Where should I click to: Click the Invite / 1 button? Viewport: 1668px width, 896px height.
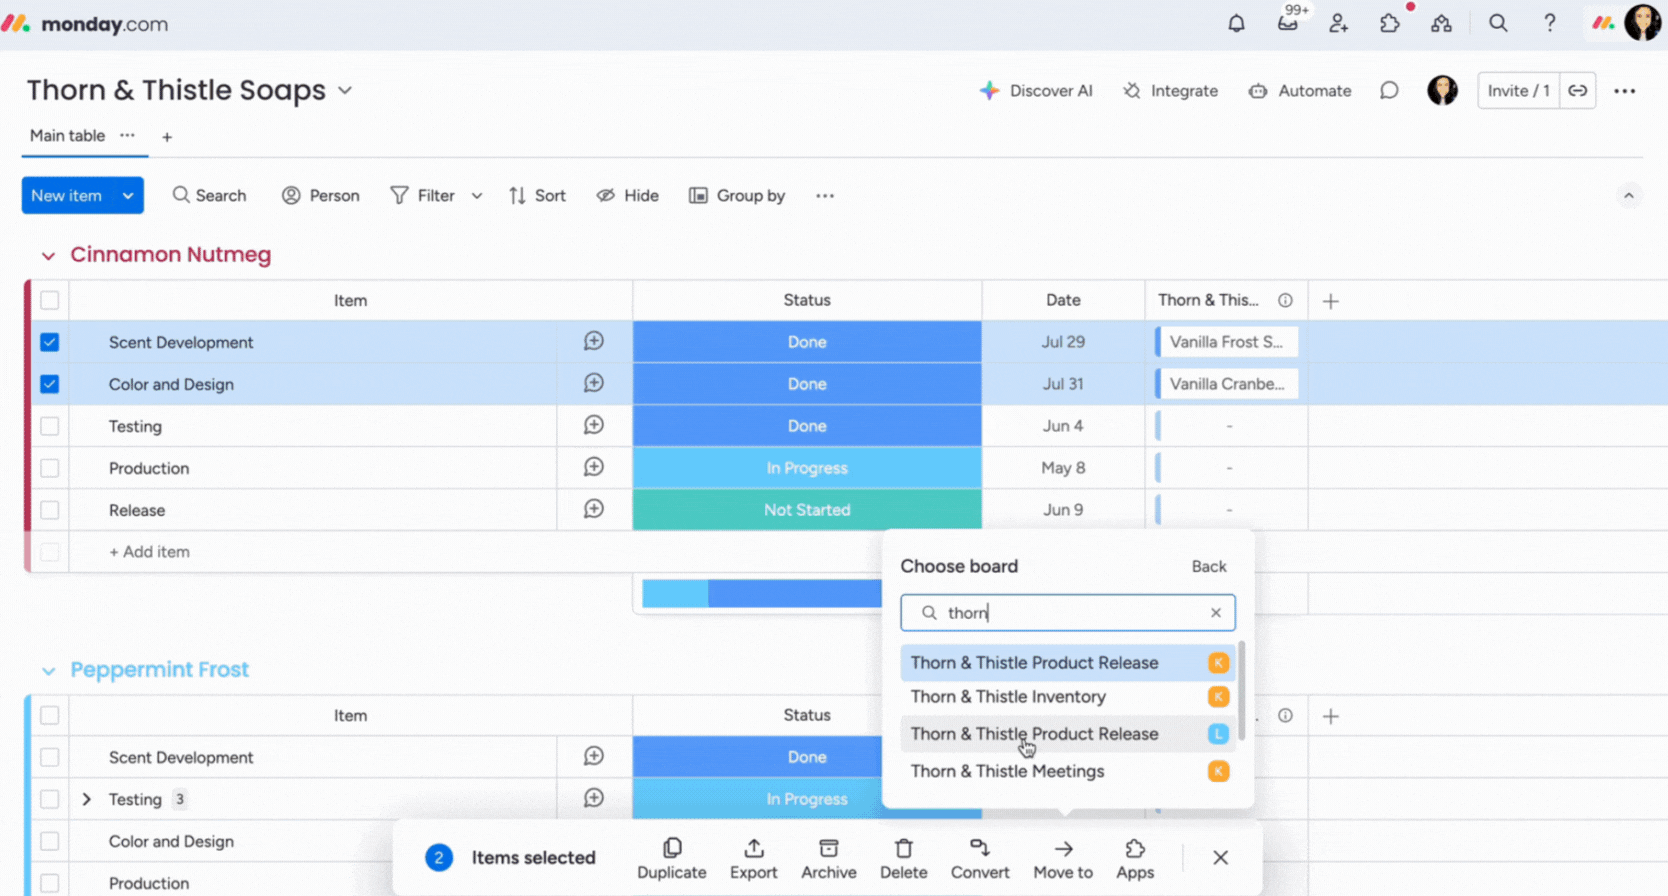tap(1518, 91)
